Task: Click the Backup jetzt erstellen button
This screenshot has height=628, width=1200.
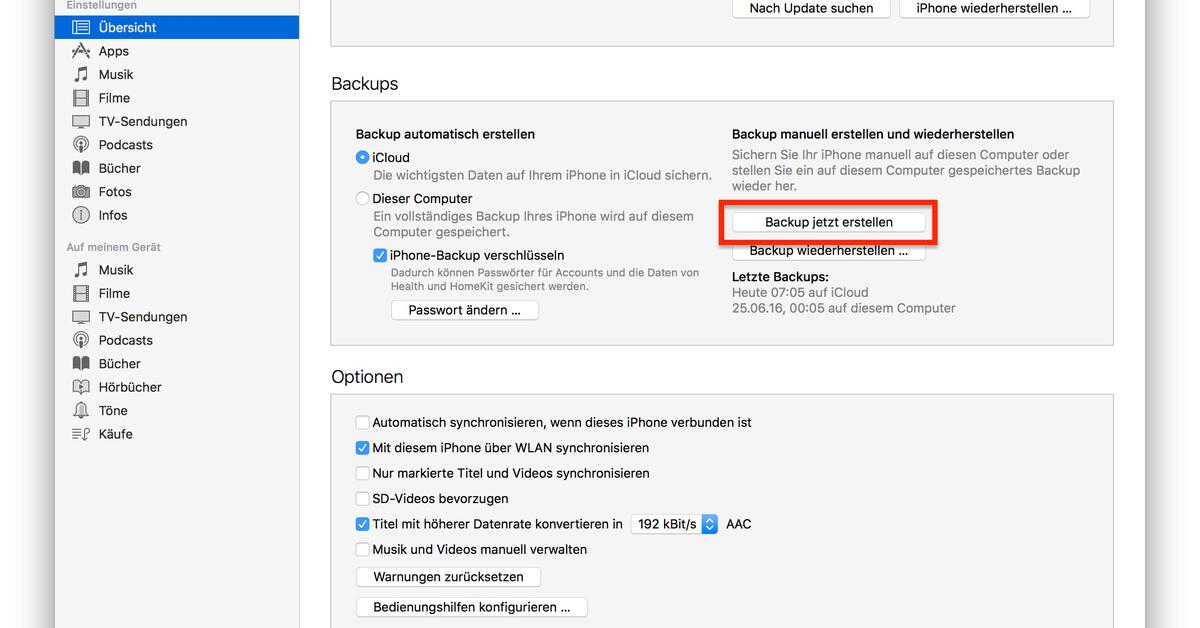Action: pyautogui.click(x=828, y=222)
